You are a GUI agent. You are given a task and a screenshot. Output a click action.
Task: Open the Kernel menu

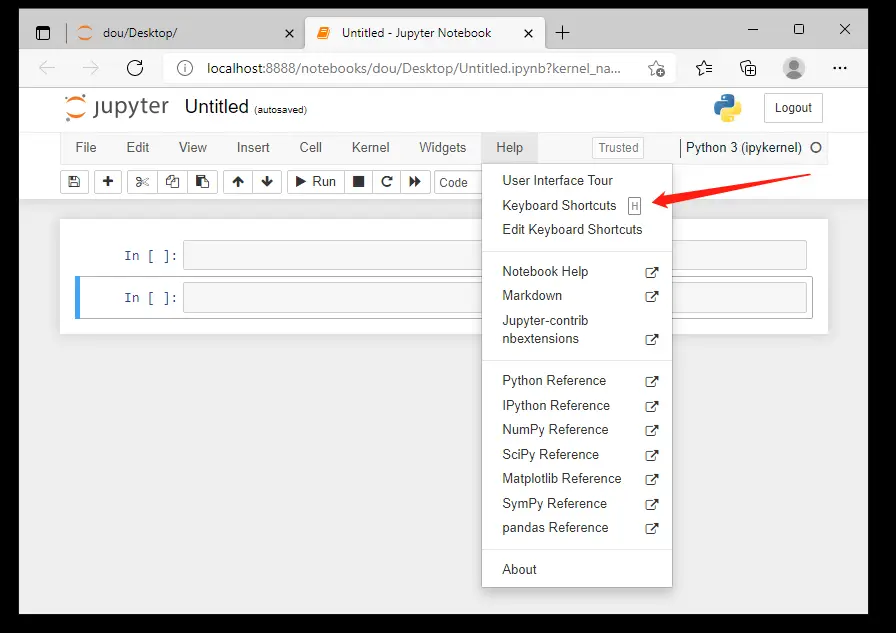point(370,148)
